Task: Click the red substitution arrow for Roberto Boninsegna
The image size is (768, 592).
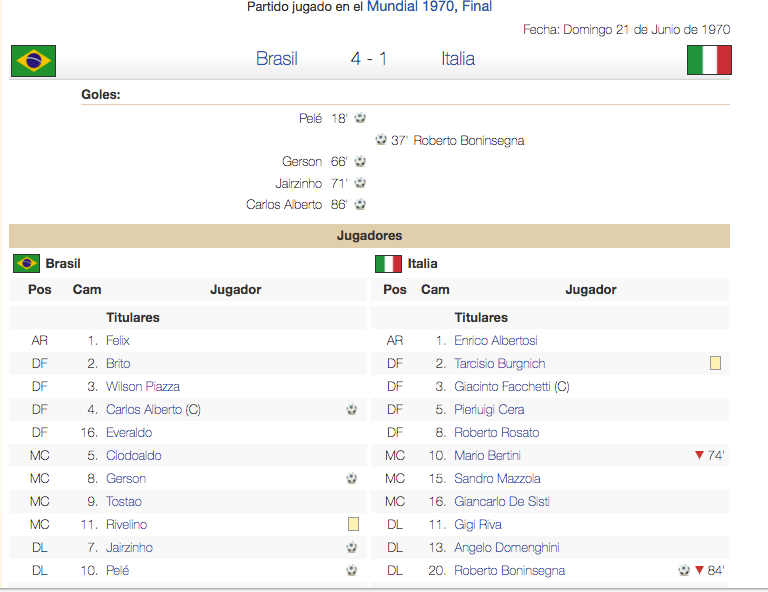Action: [x=699, y=570]
